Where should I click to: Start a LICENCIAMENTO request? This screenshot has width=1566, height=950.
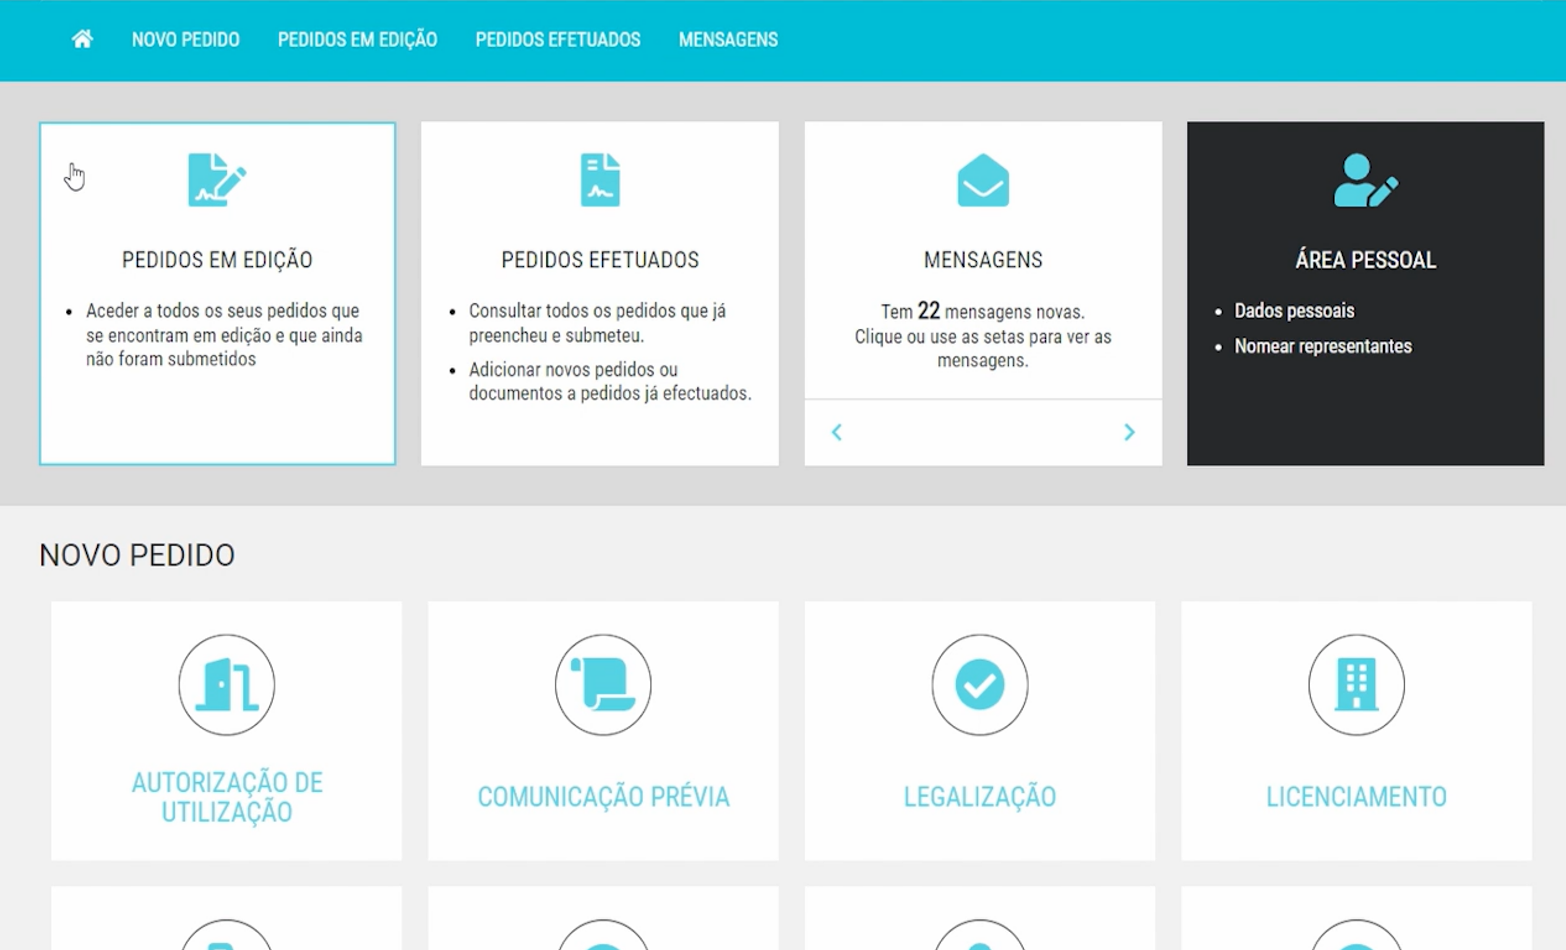pos(1356,797)
